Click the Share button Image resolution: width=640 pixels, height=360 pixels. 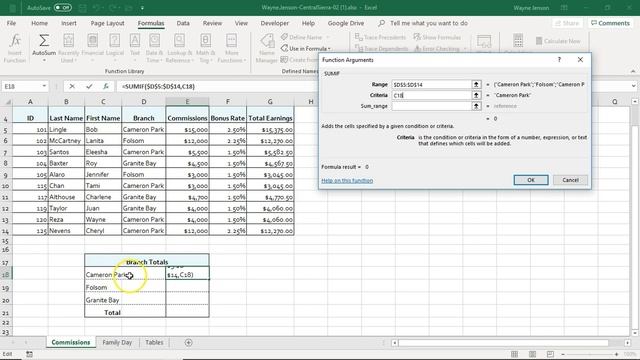(x=567, y=23)
